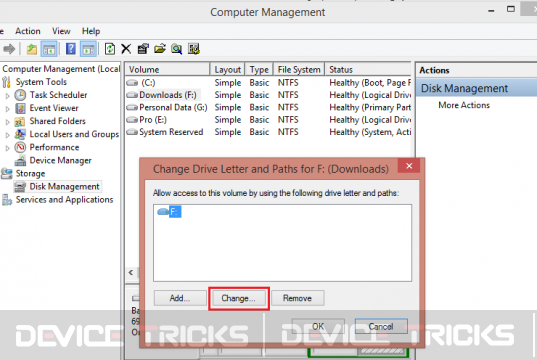Click the Event Viewer tree icon
The image size is (537, 360).
20,108
